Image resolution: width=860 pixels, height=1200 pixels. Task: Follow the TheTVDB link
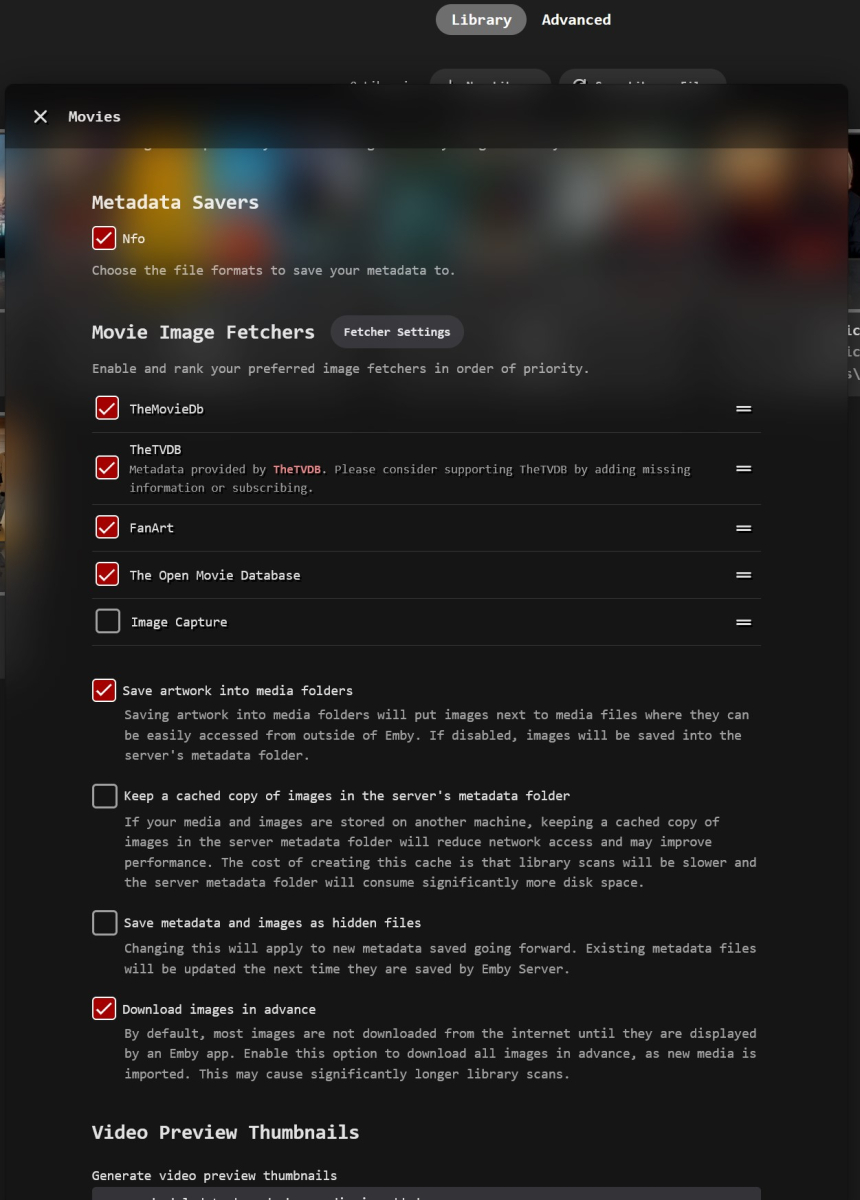click(x=300, y=469)
